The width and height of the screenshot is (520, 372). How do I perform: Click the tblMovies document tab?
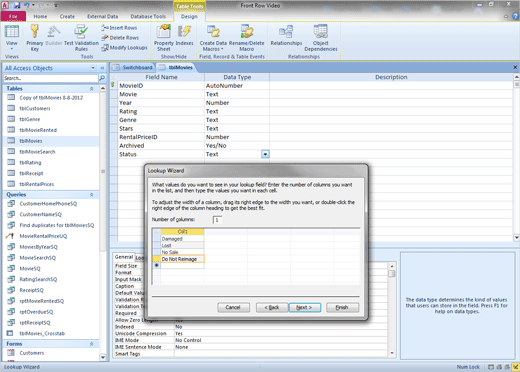pos(177,67)
